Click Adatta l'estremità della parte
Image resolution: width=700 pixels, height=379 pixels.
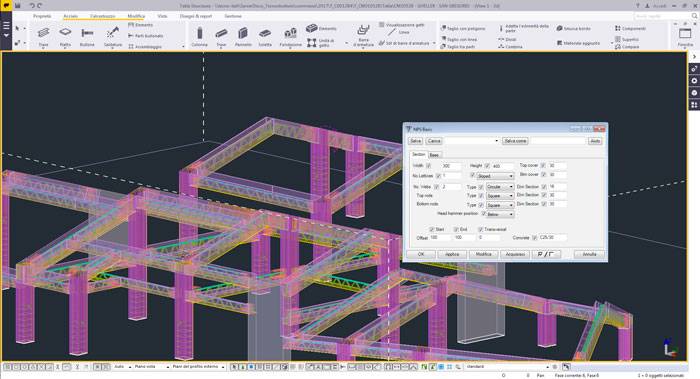tap(524, 28)
